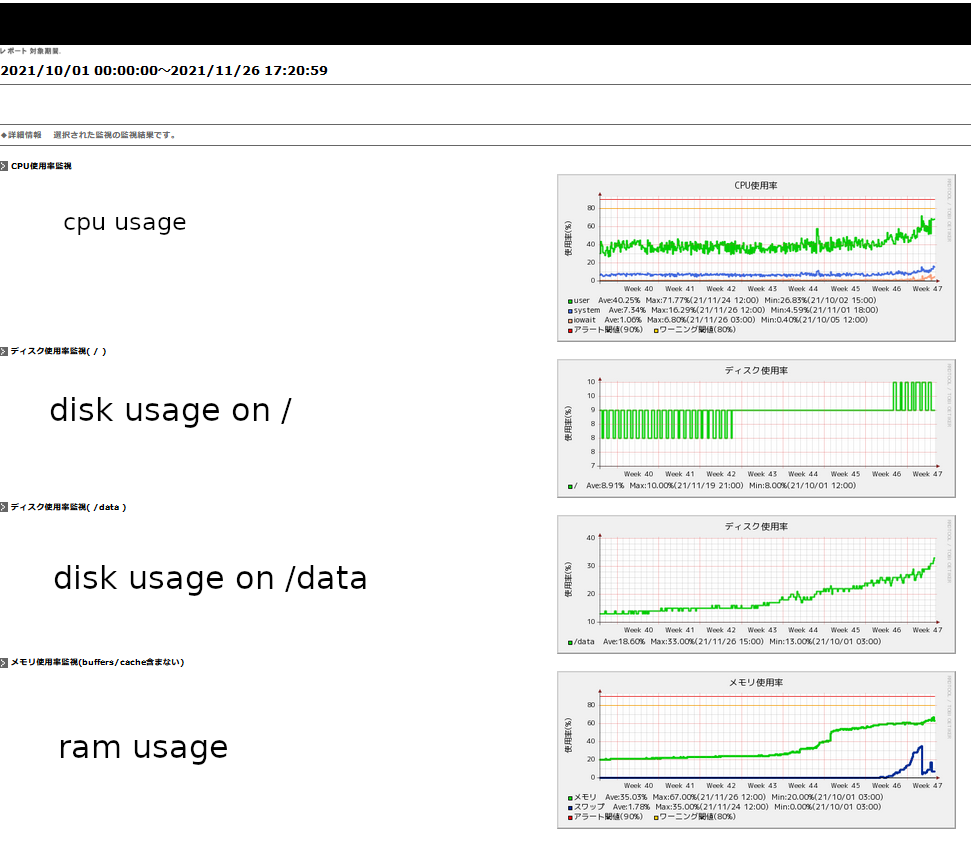Click Max:33.00%(21/11/26 15:00) in /data graph
Image resolution: width=971 pixels, height=847 pixels.
(x=707, y=642)
